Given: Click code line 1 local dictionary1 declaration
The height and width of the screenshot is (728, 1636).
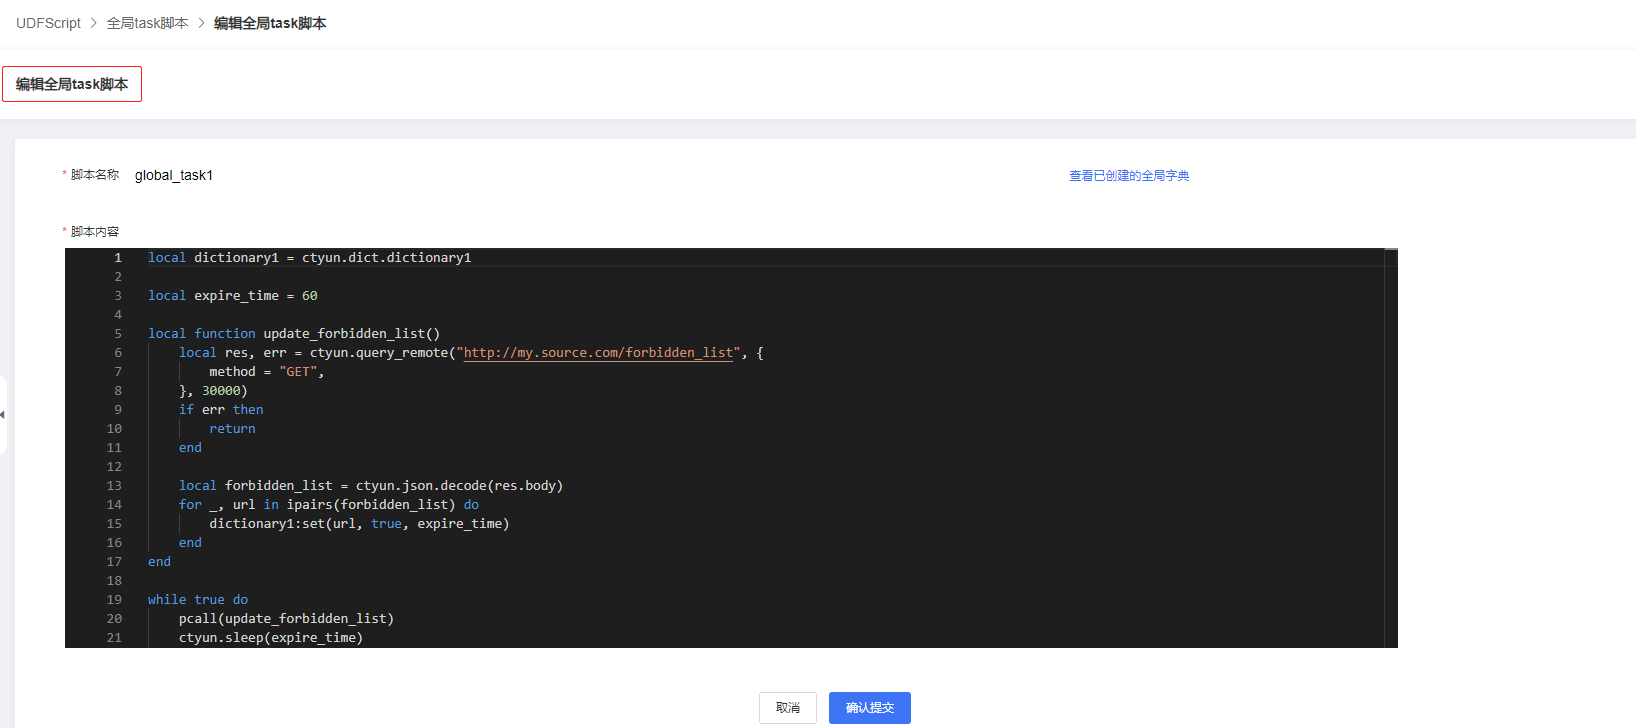Looking at the screenshot, I should tap(309, 257).
